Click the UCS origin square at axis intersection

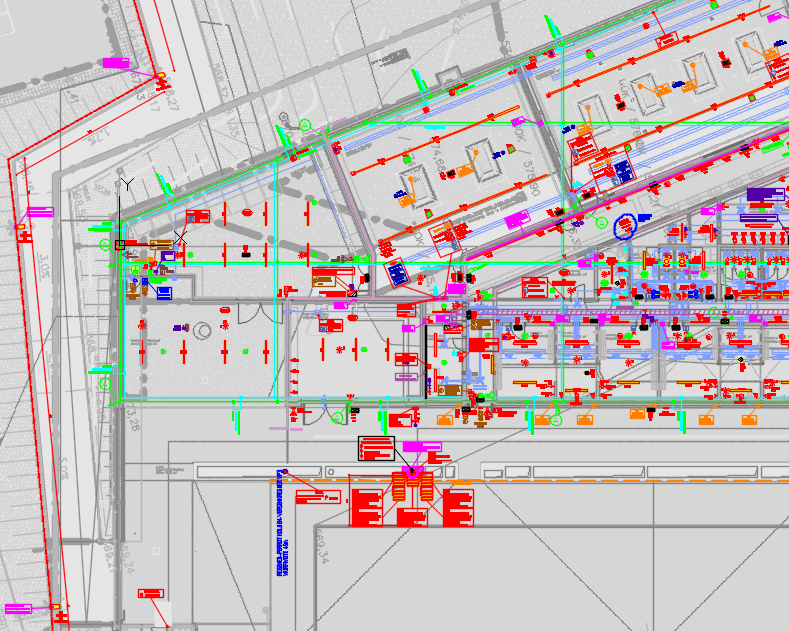click(x=120, y=245)
